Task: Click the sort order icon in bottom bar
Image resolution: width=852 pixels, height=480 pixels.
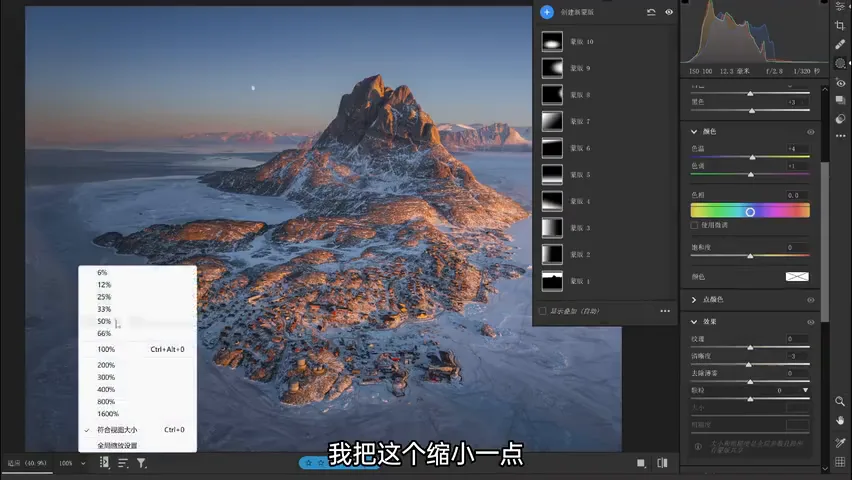Action: pos(123,463)
